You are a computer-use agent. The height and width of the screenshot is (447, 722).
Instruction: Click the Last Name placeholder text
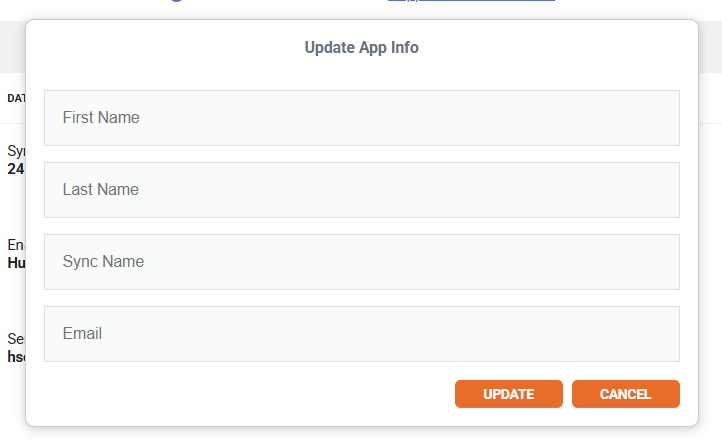coord(100,189)
